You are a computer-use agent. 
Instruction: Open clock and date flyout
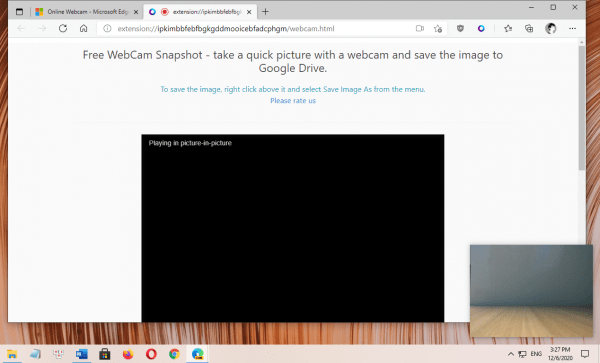point(560,354)
